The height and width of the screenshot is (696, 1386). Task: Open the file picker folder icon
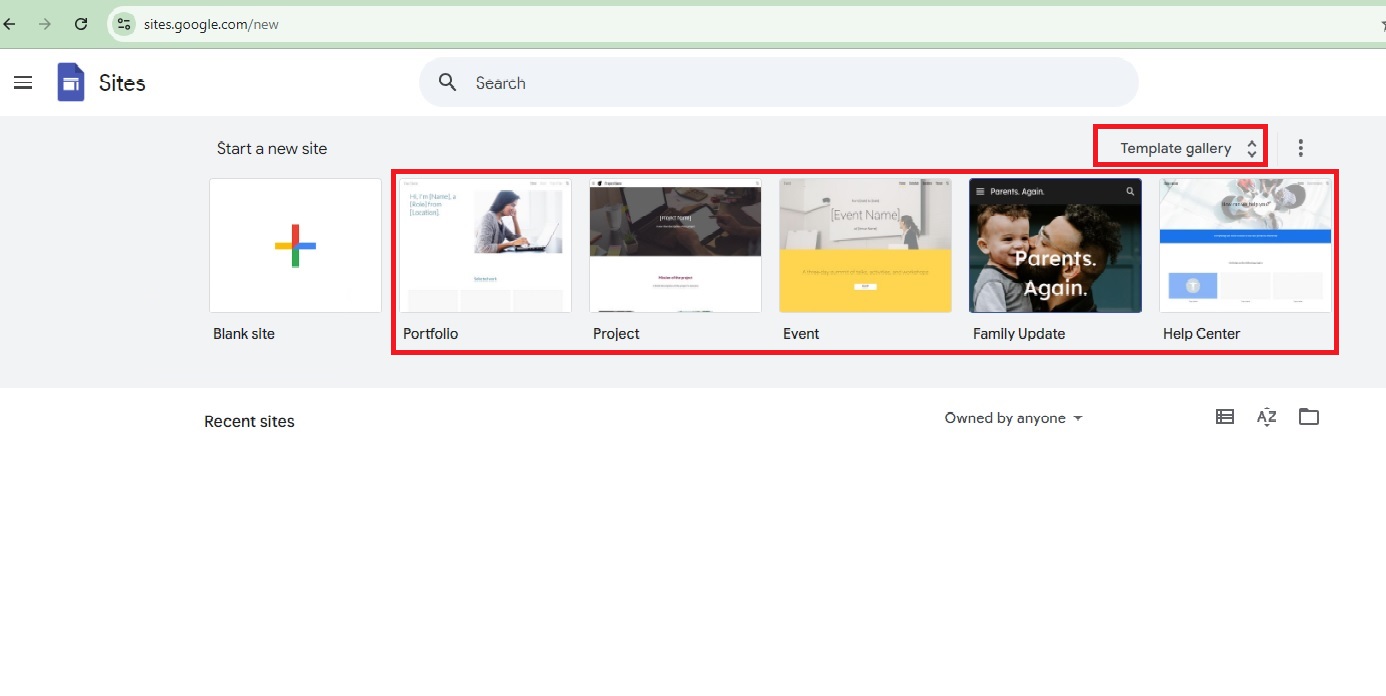(1309, 417)
